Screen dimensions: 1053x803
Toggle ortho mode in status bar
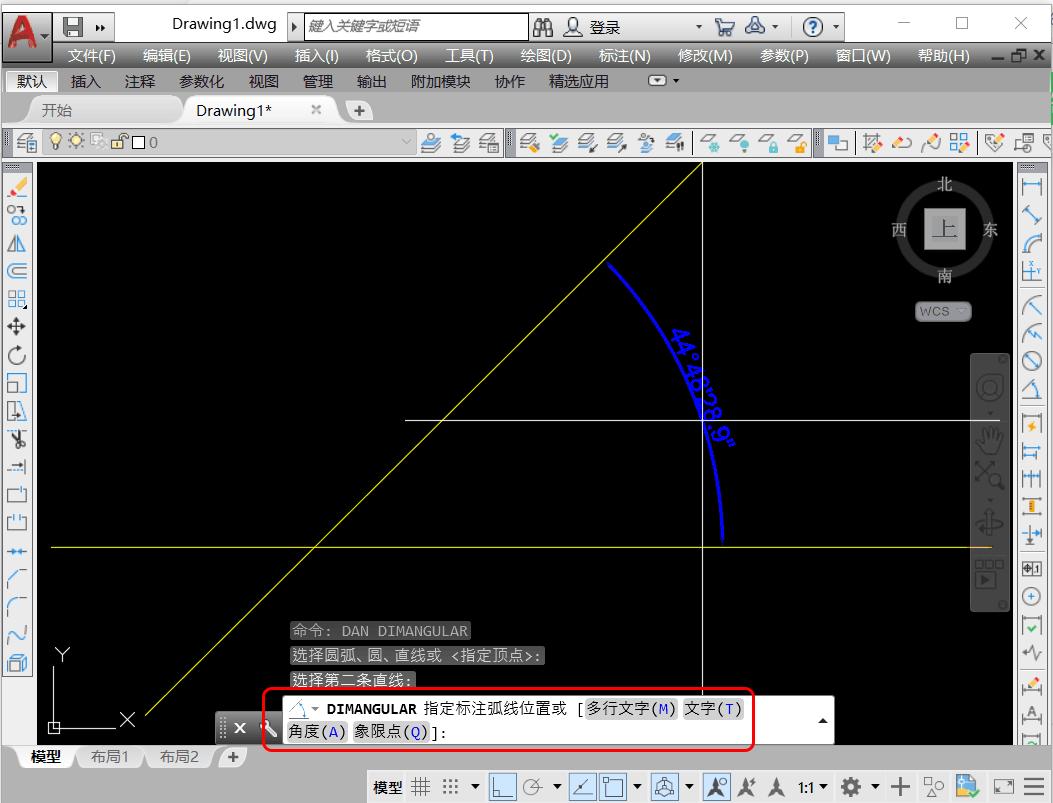(503, 787)
